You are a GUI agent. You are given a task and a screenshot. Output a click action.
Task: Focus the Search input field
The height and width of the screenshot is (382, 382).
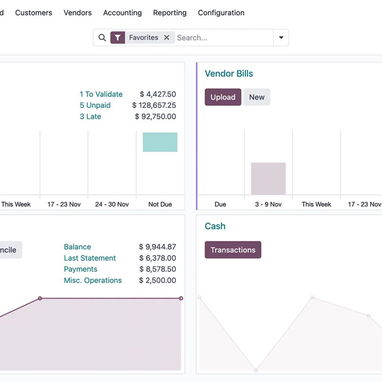tap(224, 38)
